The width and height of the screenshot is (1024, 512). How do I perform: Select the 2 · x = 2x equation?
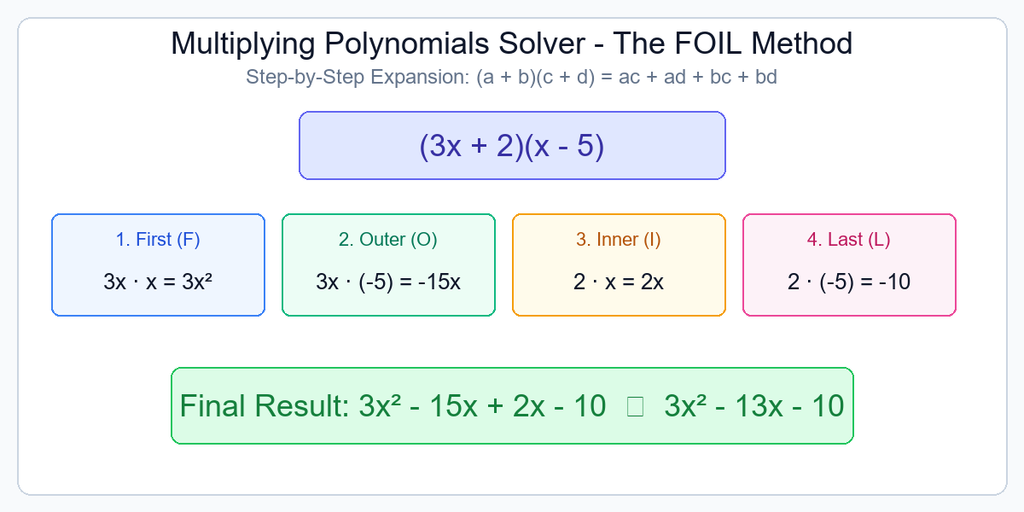(619, 281)
